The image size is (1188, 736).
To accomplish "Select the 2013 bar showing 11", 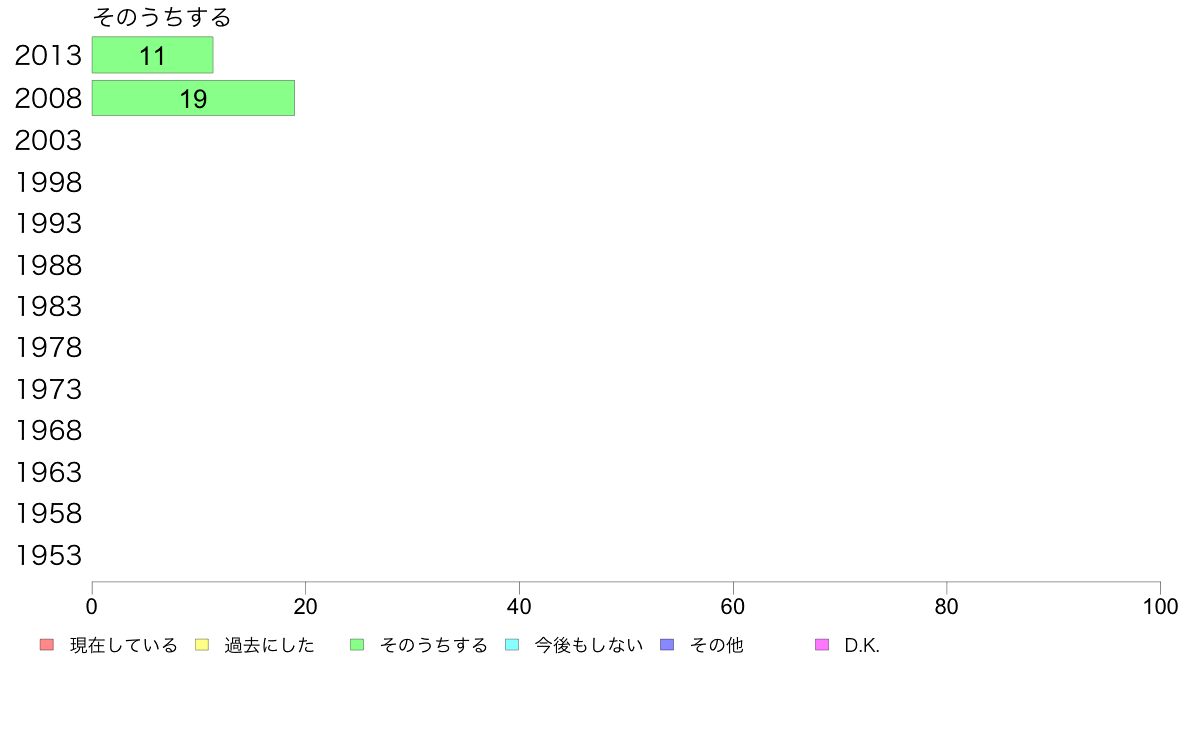I will [152, 55].
